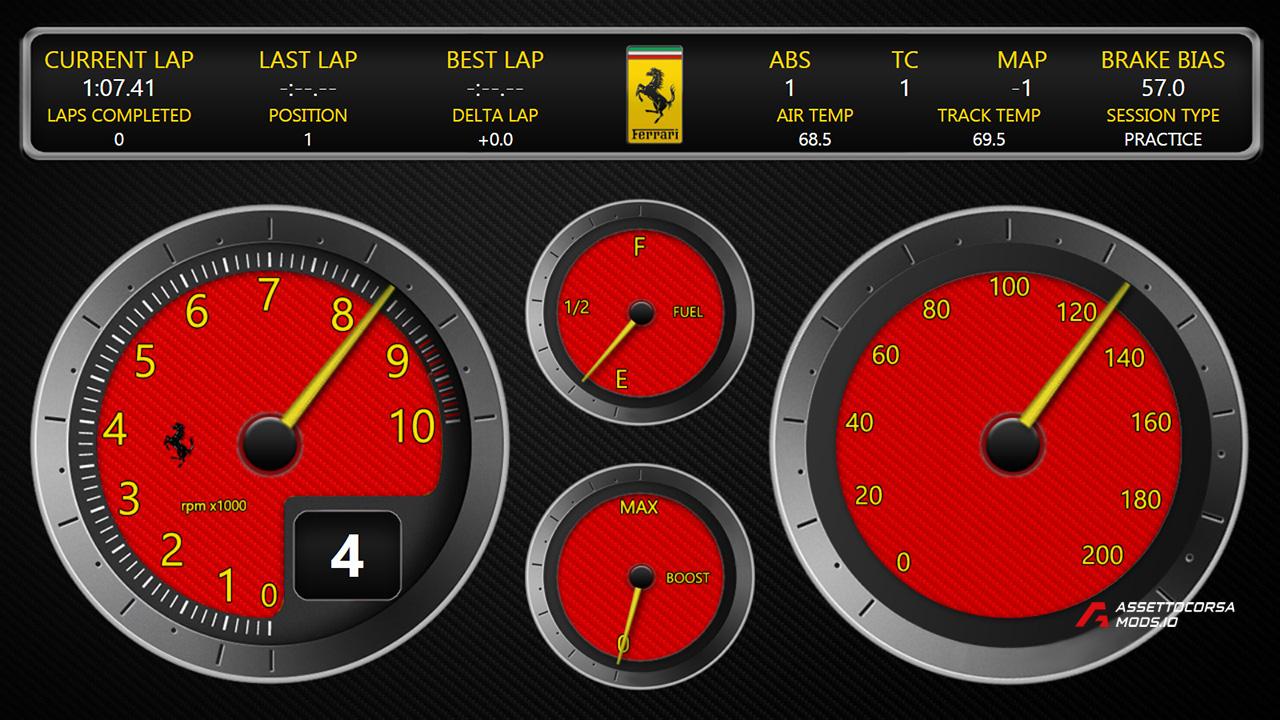
Task: Click the TC label
Action: (x=905, y=60)
